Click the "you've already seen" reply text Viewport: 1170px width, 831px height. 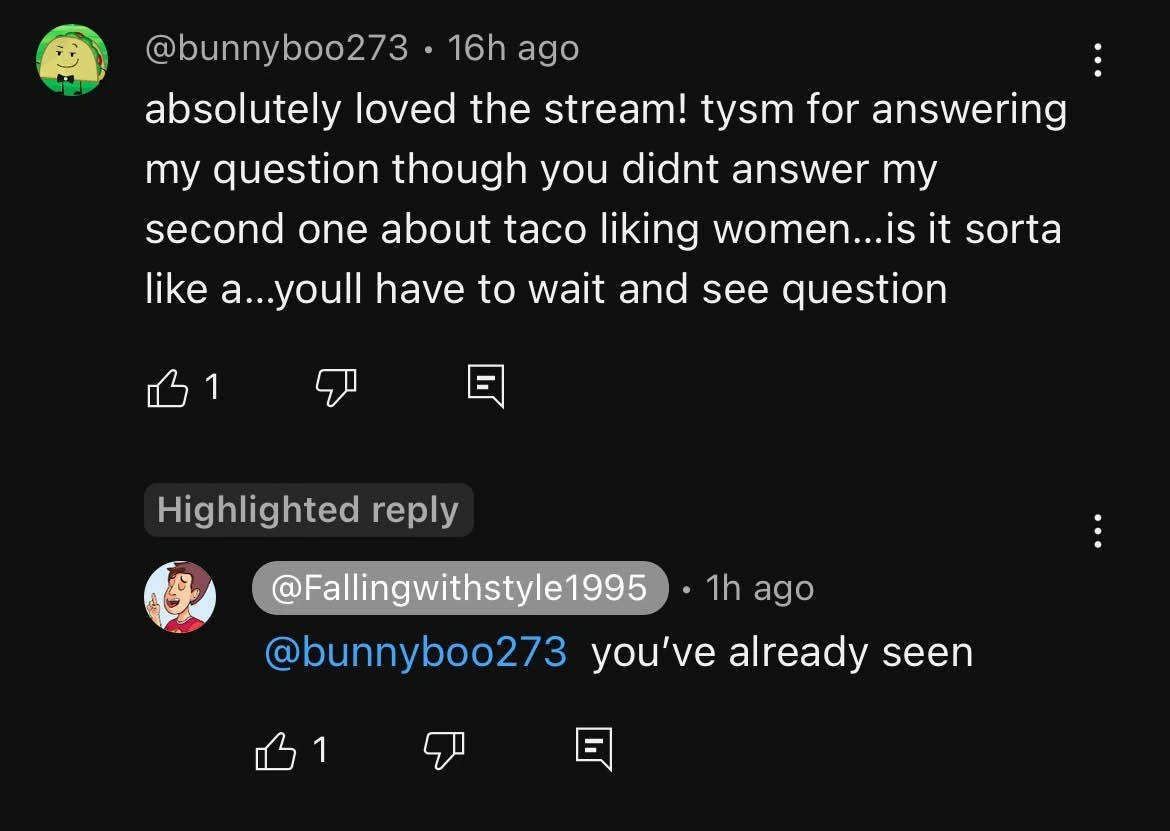[782, 652]
